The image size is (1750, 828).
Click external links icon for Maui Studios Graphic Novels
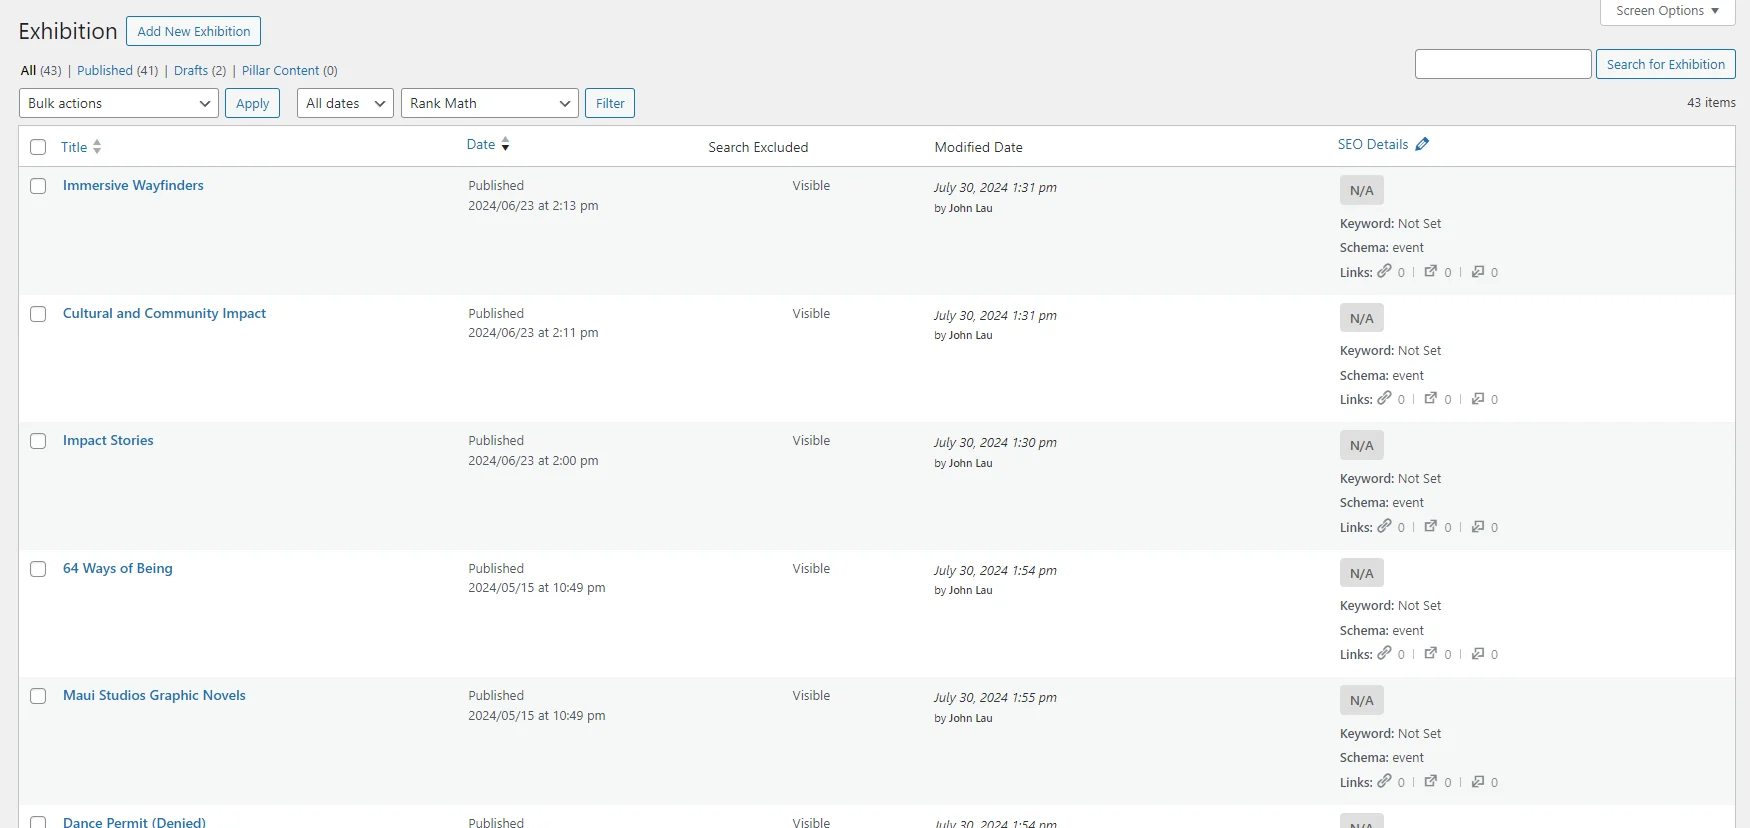tap(1431, 781)
